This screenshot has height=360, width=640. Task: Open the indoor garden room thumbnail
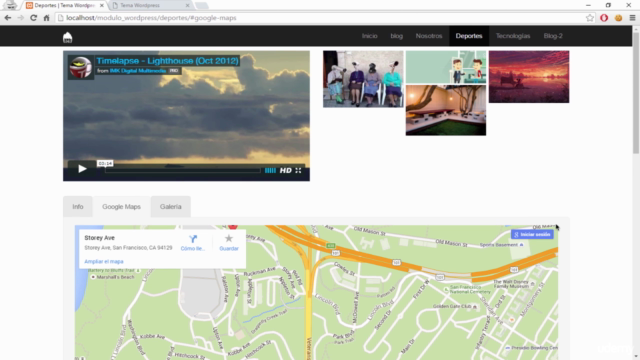(446, 110)
